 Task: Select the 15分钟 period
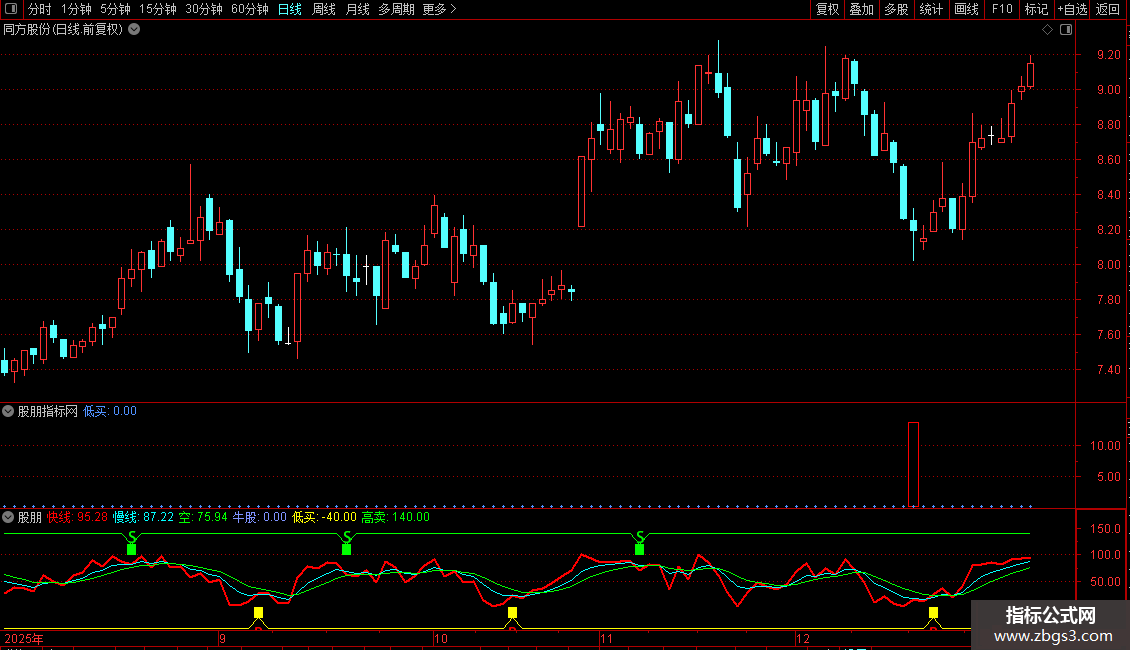[x=158, y=9]
